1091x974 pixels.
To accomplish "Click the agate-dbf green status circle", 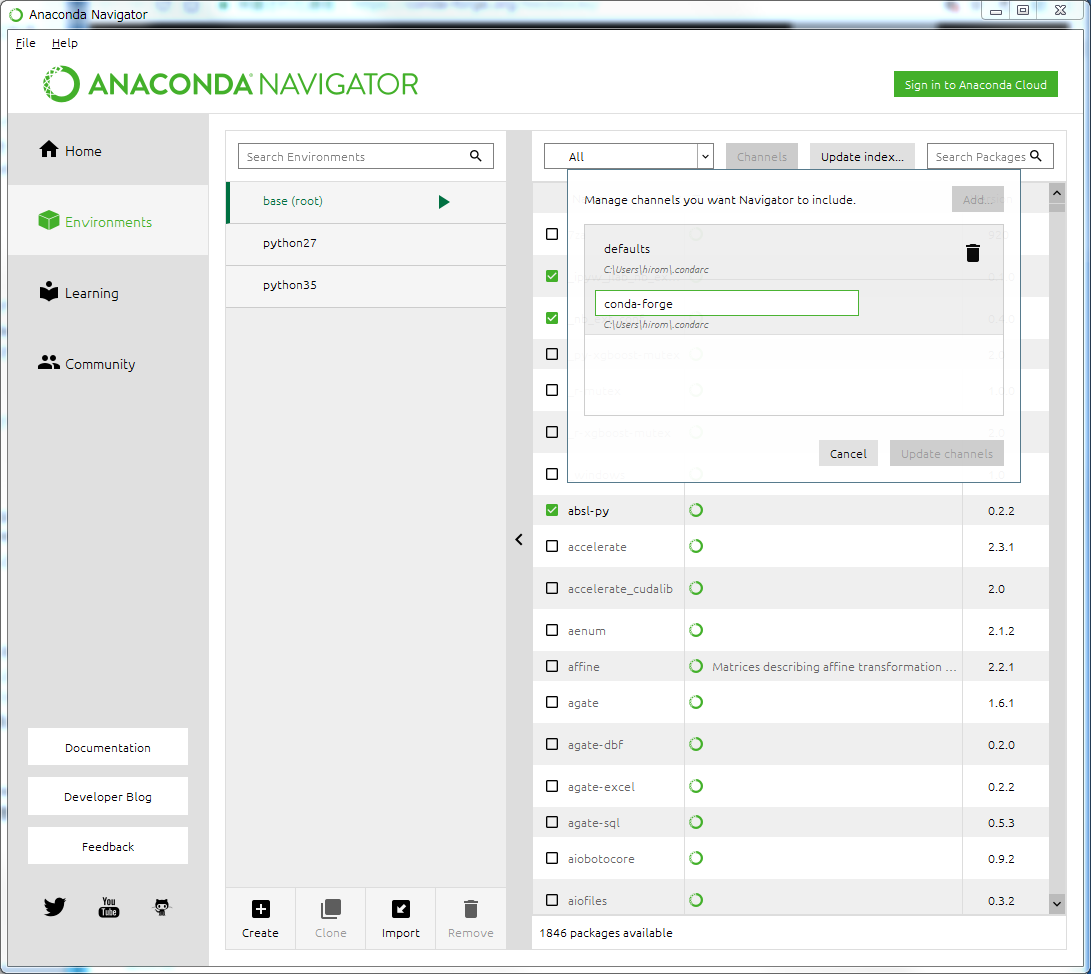I will point(696,744).
